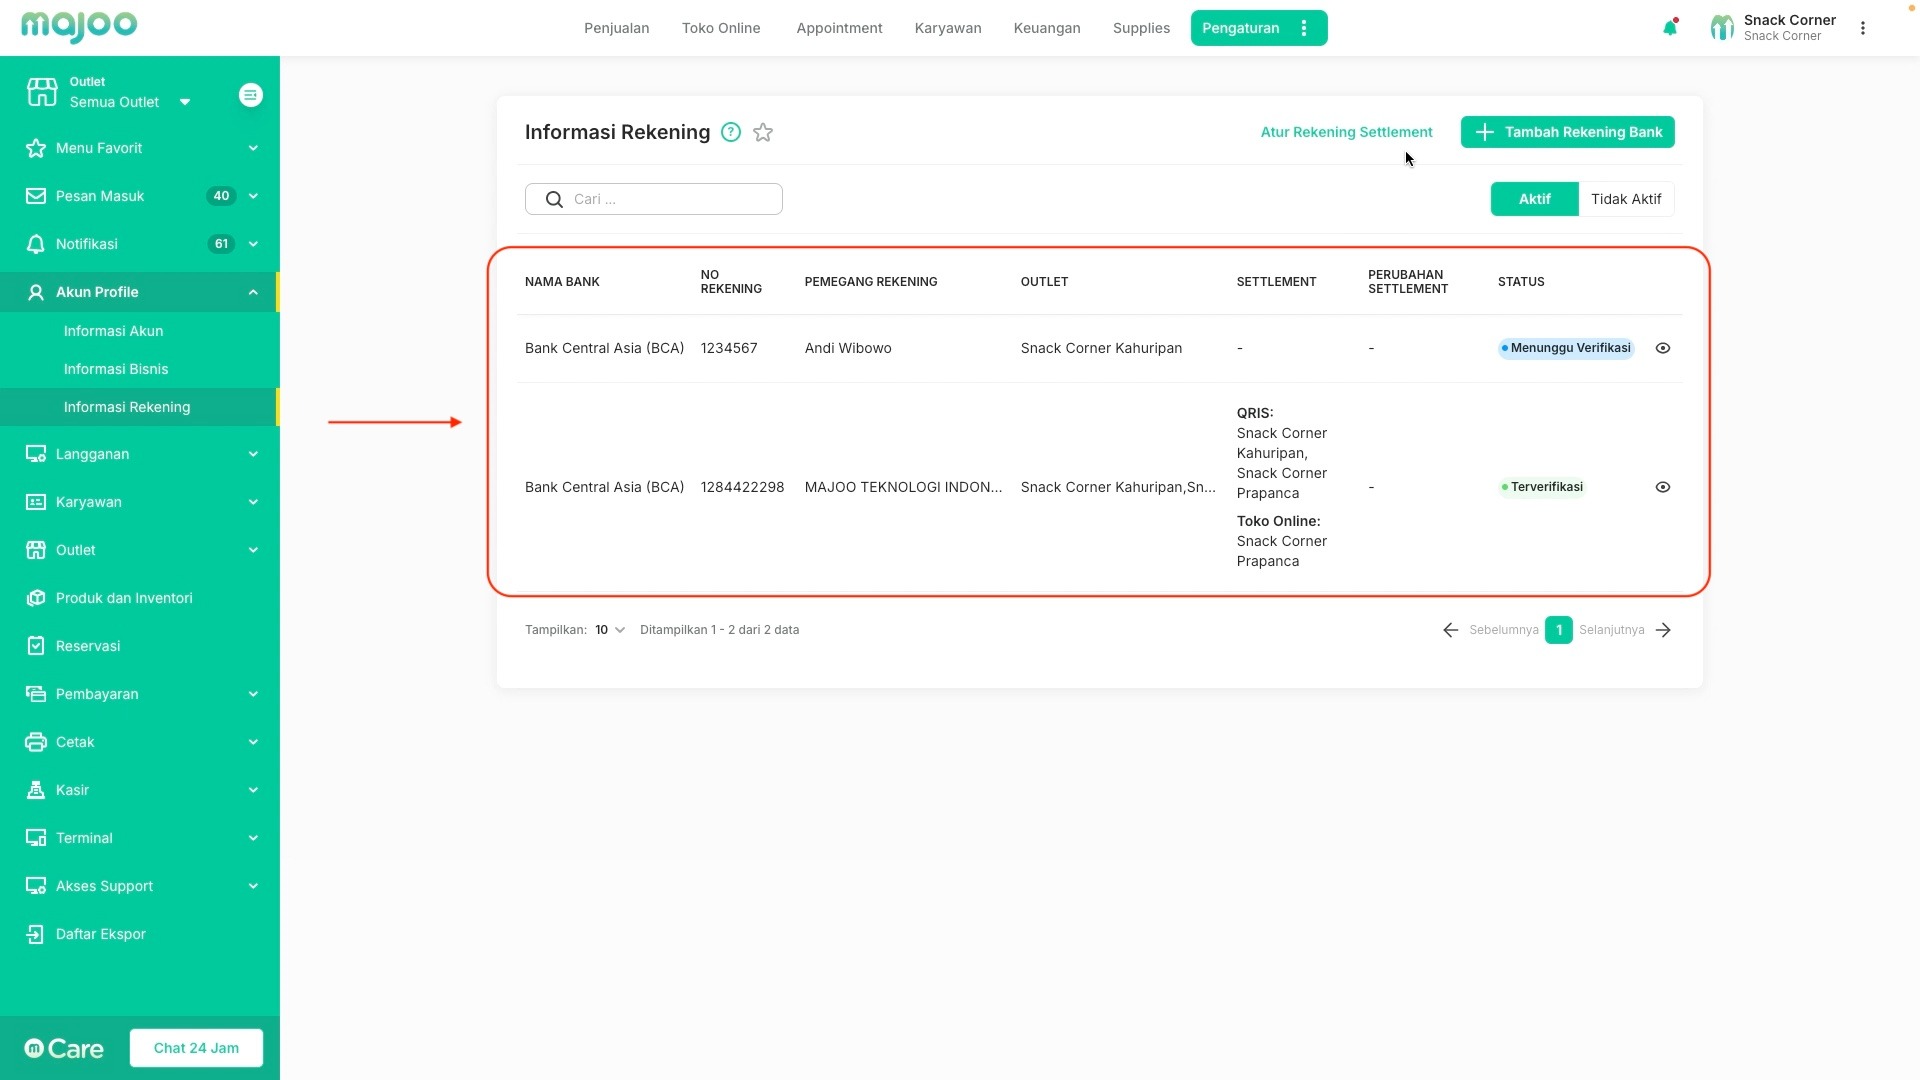Image resolution: width=1920 pixels, height=1080 pixels.
Task: Click the notification bell icon in header
Action: pos(1669,28)
